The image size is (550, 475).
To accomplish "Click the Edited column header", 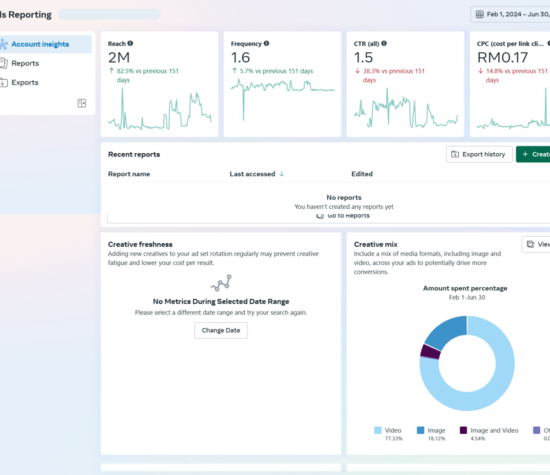I will pyautogui.click(x=362, y=174).
